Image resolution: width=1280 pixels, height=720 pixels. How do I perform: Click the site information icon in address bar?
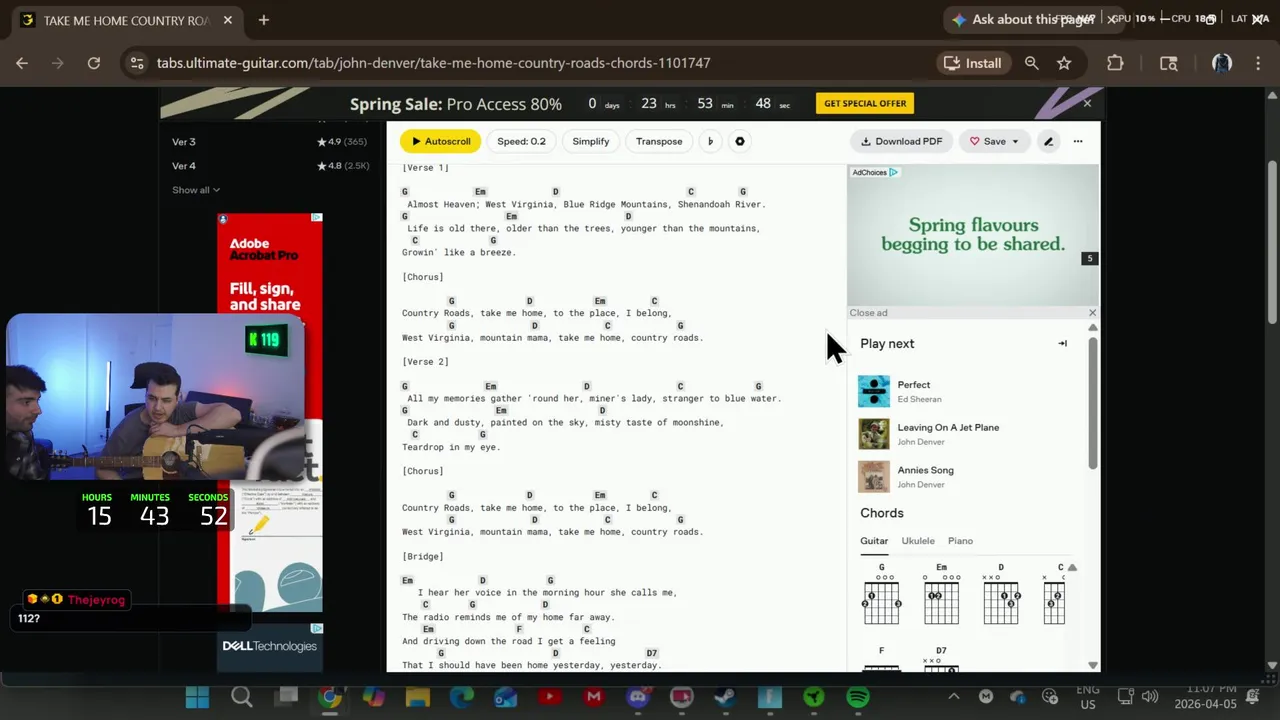[137, 63]
